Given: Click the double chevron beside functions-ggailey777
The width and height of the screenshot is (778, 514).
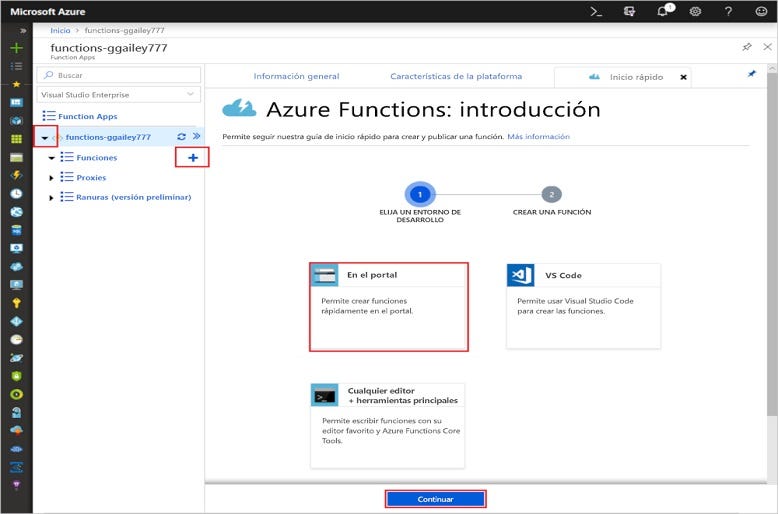Looking at the screenshot, I should (196, 136).
